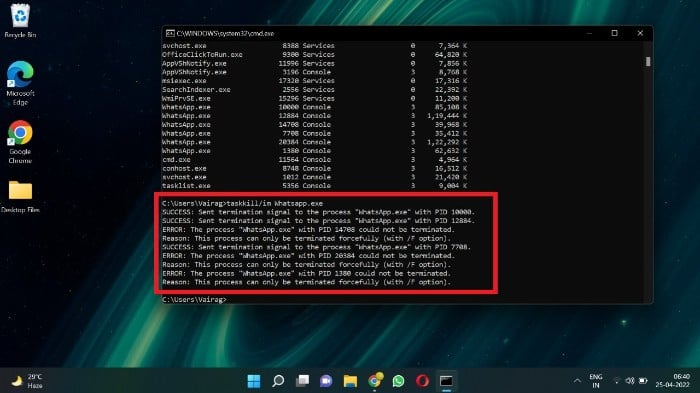Click the tasklist.exe process row
The width and height of the screenshot is (700, 393).
315,186
